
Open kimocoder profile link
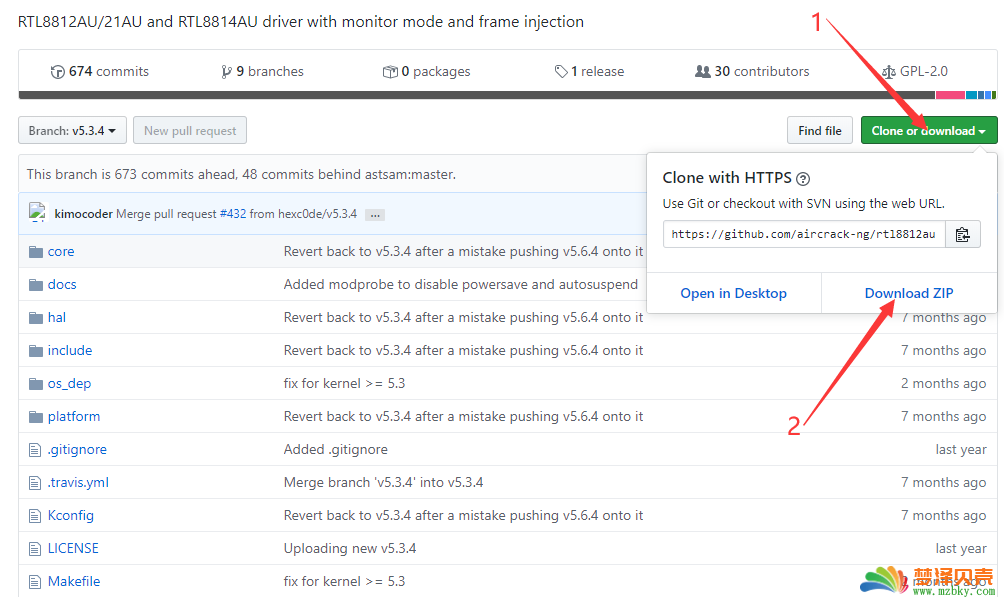coord(83,214)
